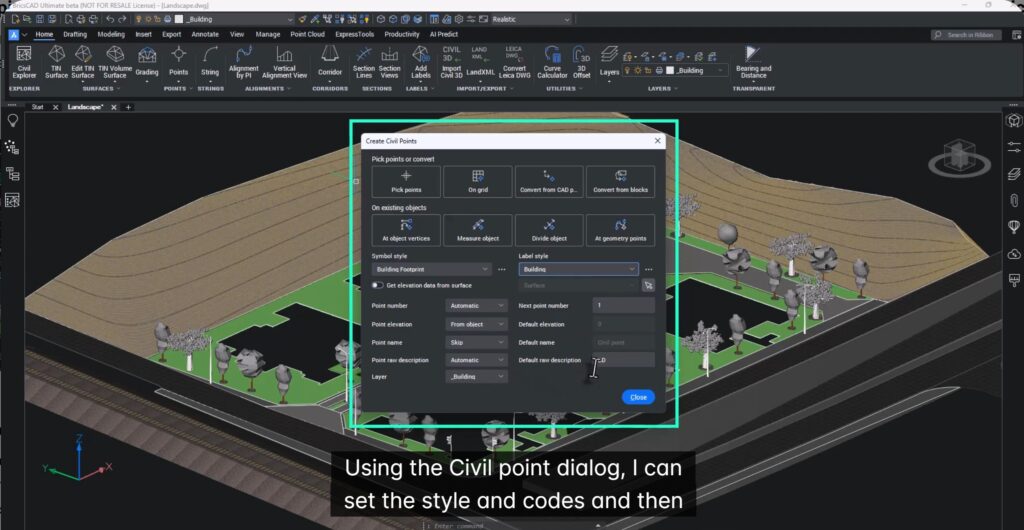
Task: Go to the Annotate ribbon tab
Action: 205,34
